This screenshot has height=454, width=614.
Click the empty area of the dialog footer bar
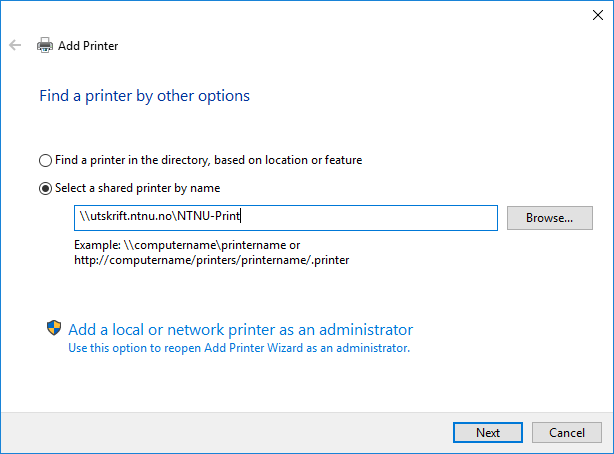click(227, 432)
